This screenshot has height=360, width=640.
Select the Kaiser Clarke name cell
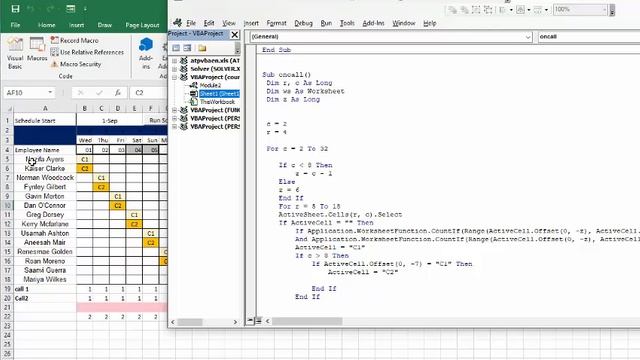point(45,168)
